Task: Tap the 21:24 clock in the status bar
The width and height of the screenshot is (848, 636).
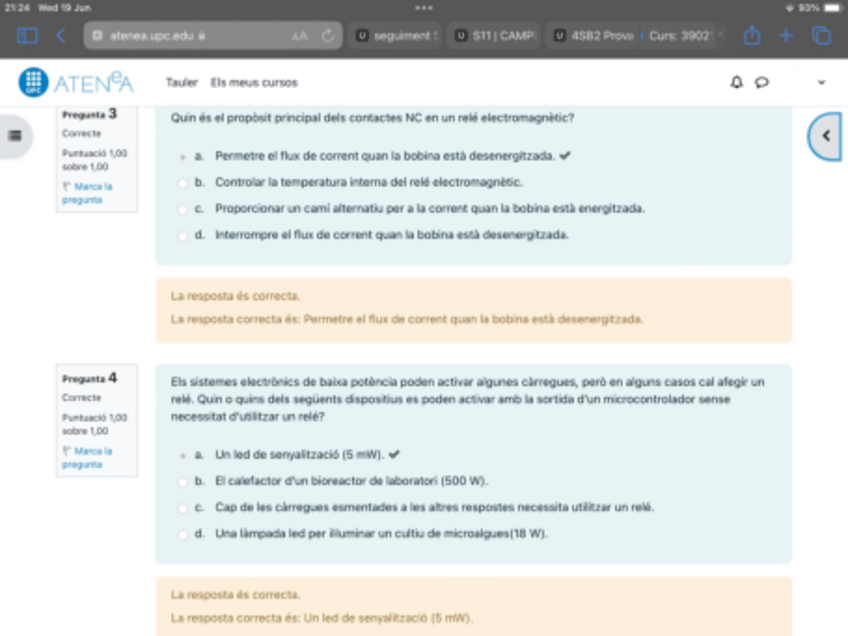Action: [17, 8]
